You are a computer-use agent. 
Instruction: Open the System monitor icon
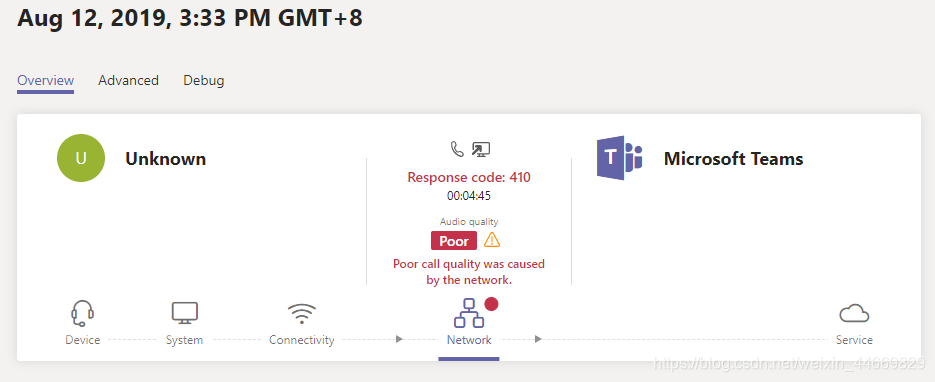tap(185, 313)
